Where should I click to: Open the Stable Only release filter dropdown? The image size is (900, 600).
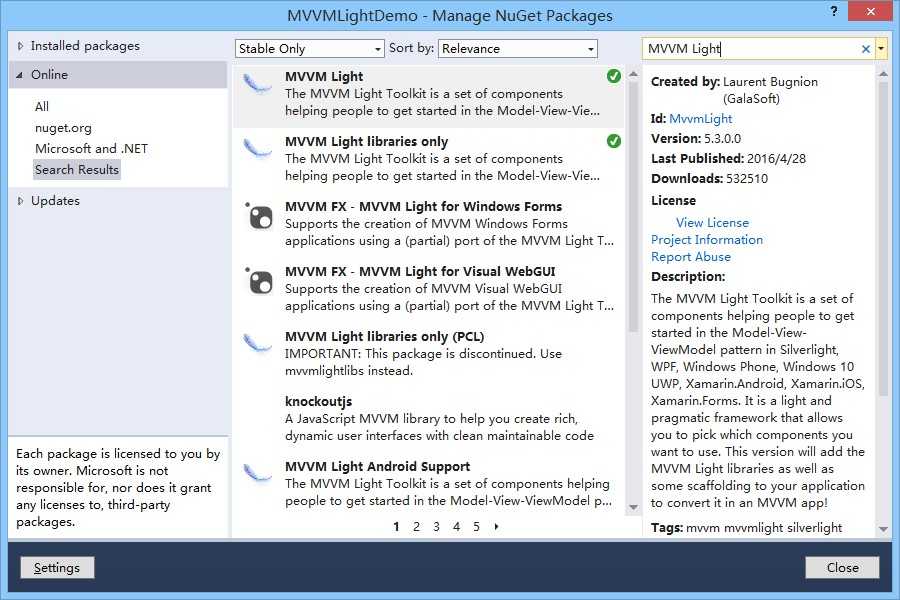tap(309, 49)
